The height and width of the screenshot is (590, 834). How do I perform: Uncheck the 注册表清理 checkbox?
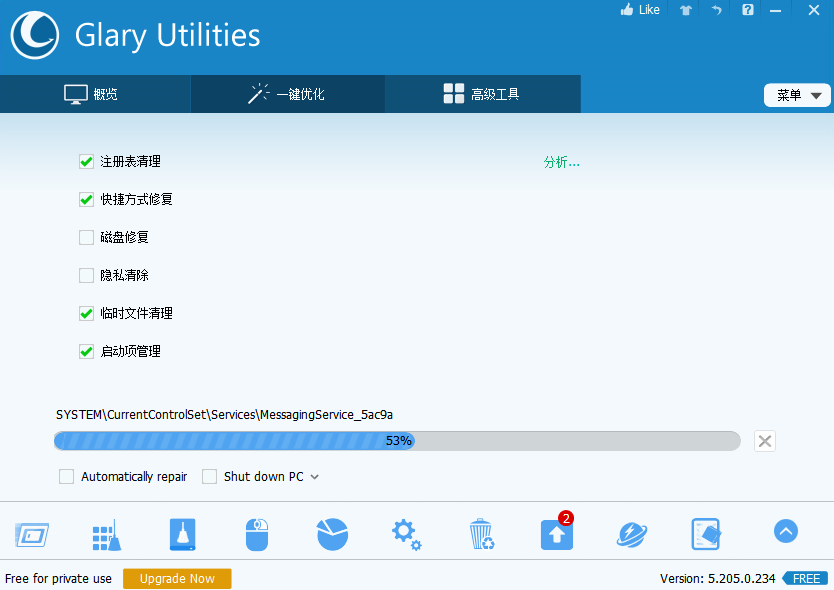click(x=86, y=161)
